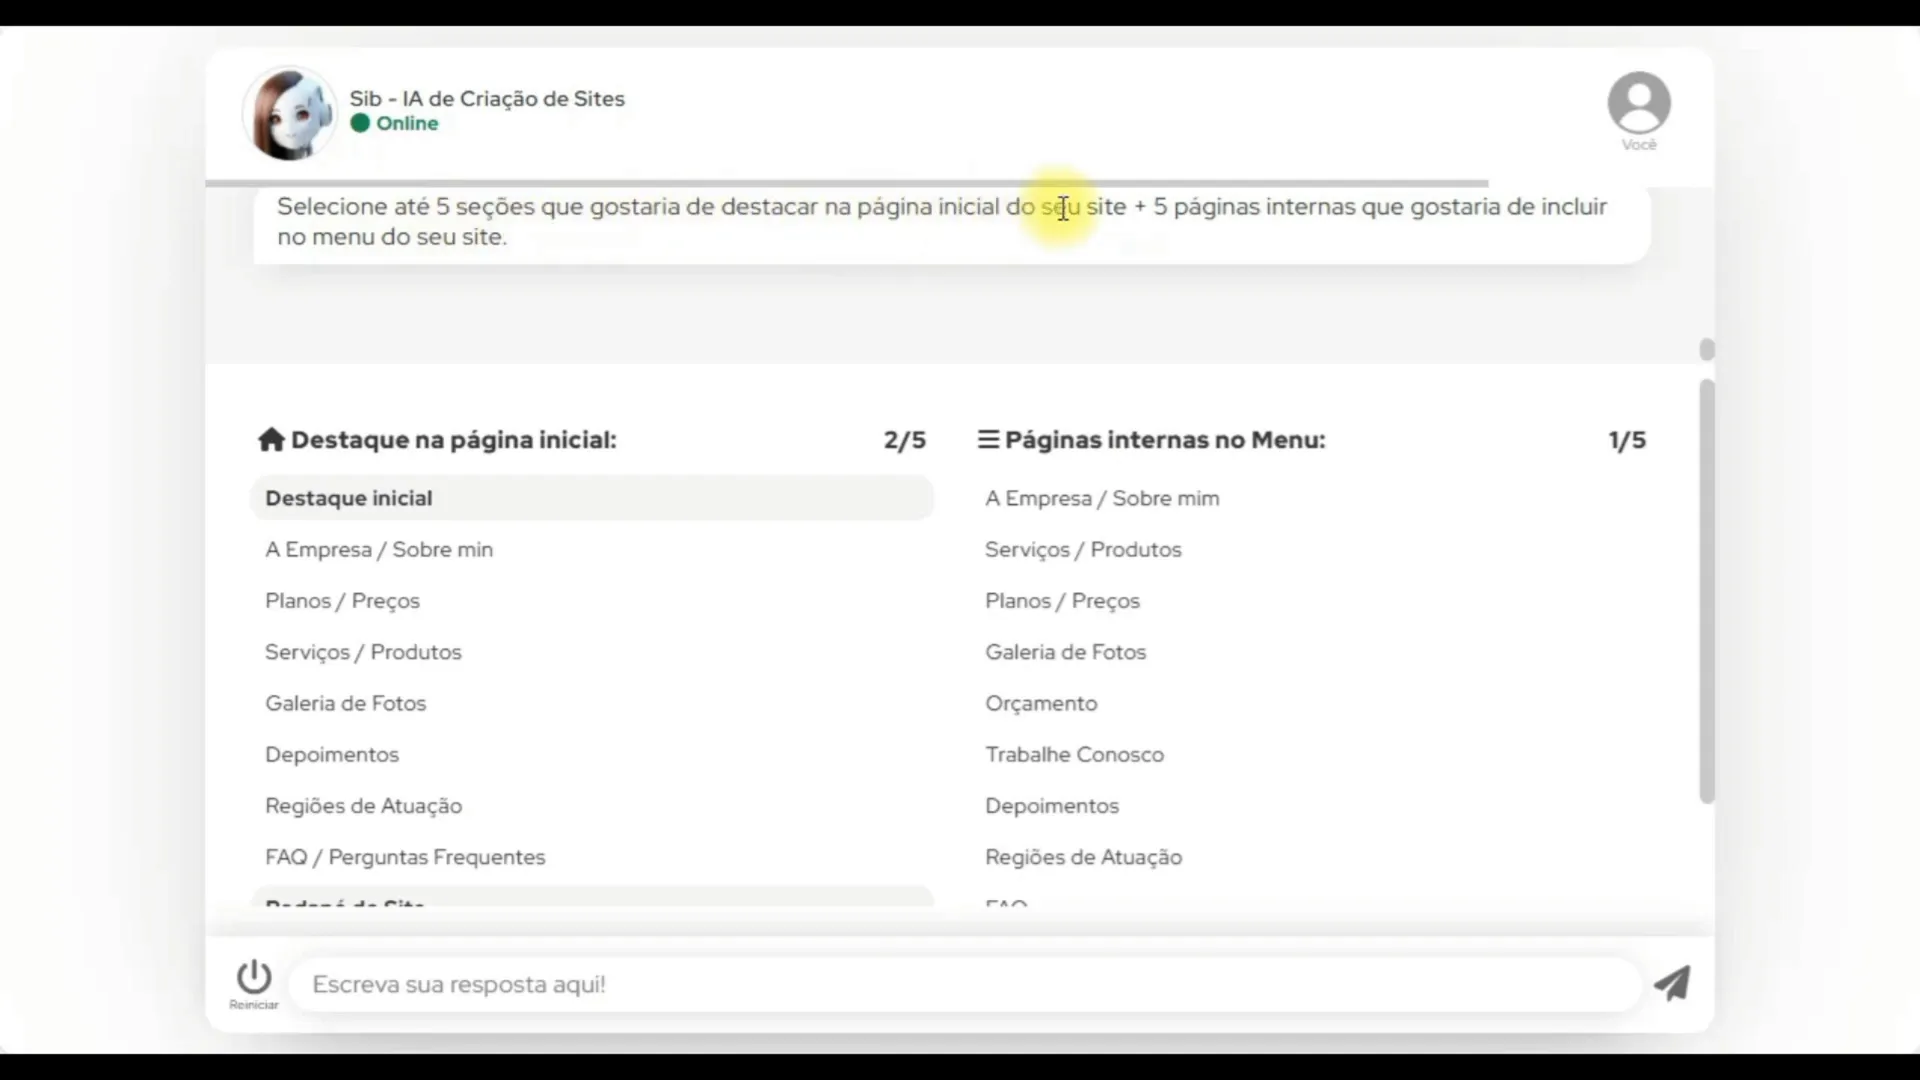
Task: Click the hamburger icon beside Páginas internas
Action: (x=988, y=440)
